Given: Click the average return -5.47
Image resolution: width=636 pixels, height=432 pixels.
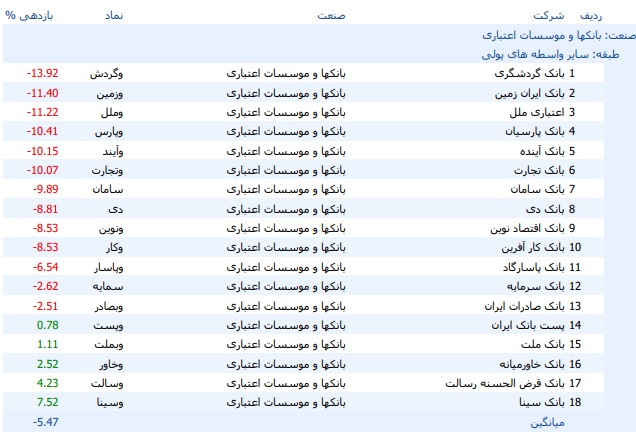Looking at the screenshot, I should (45, 422).
